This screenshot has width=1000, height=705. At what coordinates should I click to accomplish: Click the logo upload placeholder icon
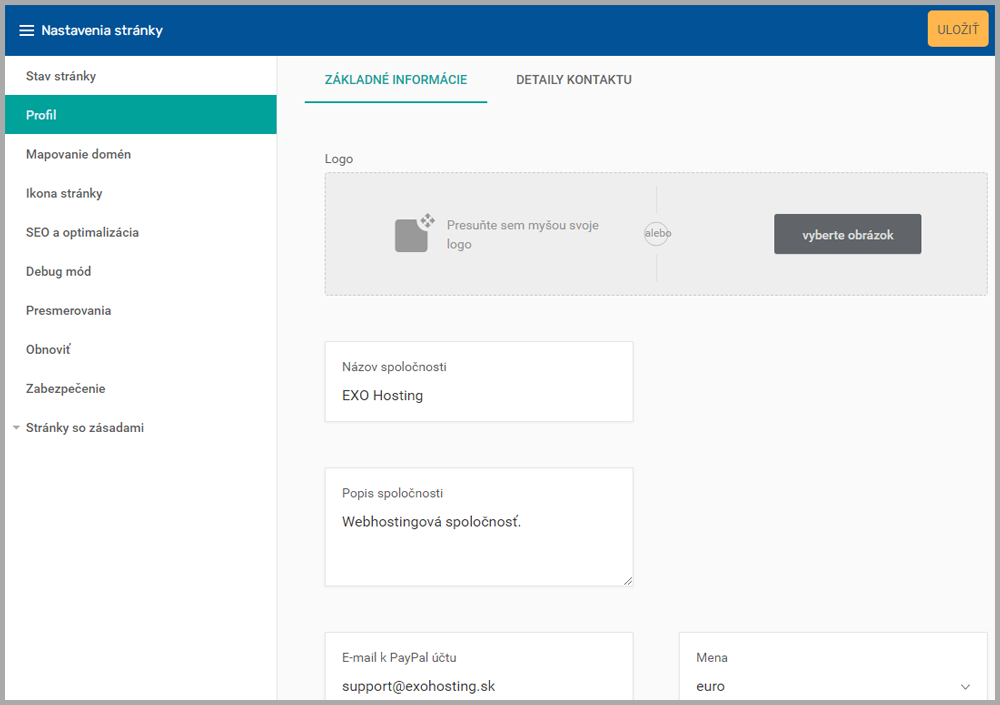[414, 234]
